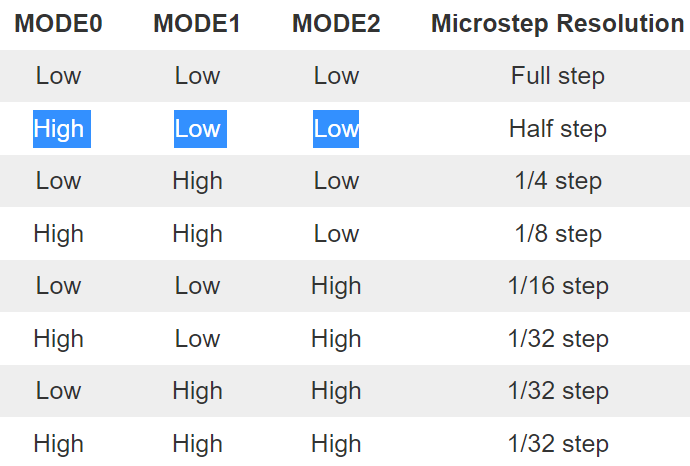Click the MODE0 column header

point(58,24)
